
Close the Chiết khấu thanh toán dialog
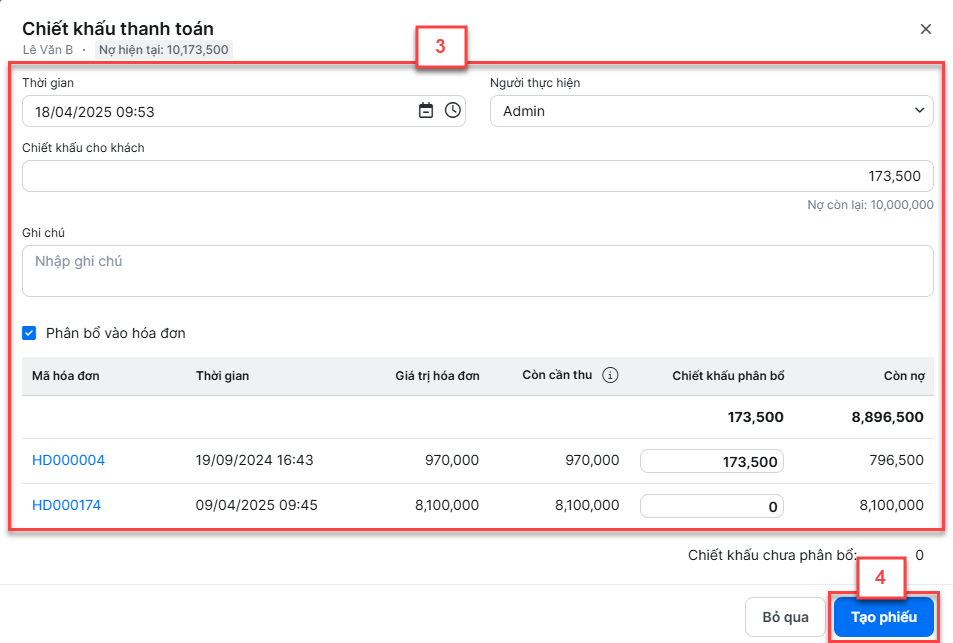[x=926, y=29]
